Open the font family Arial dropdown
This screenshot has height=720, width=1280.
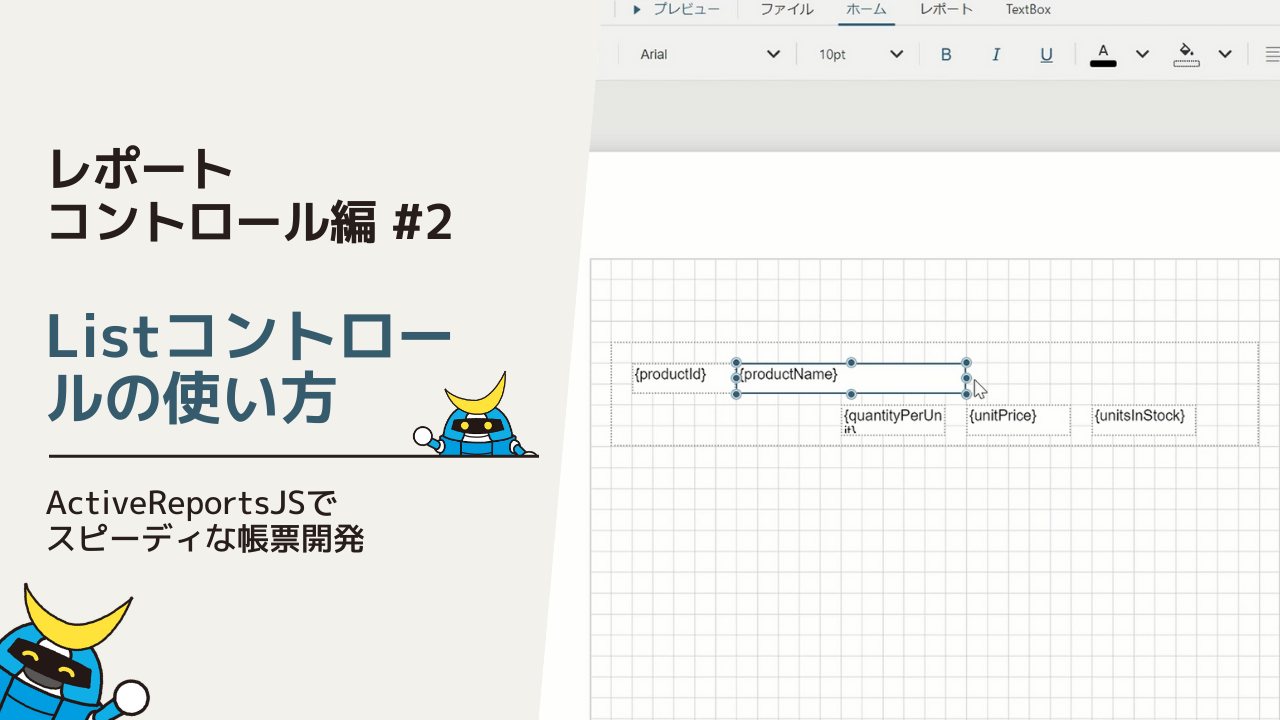709,55
